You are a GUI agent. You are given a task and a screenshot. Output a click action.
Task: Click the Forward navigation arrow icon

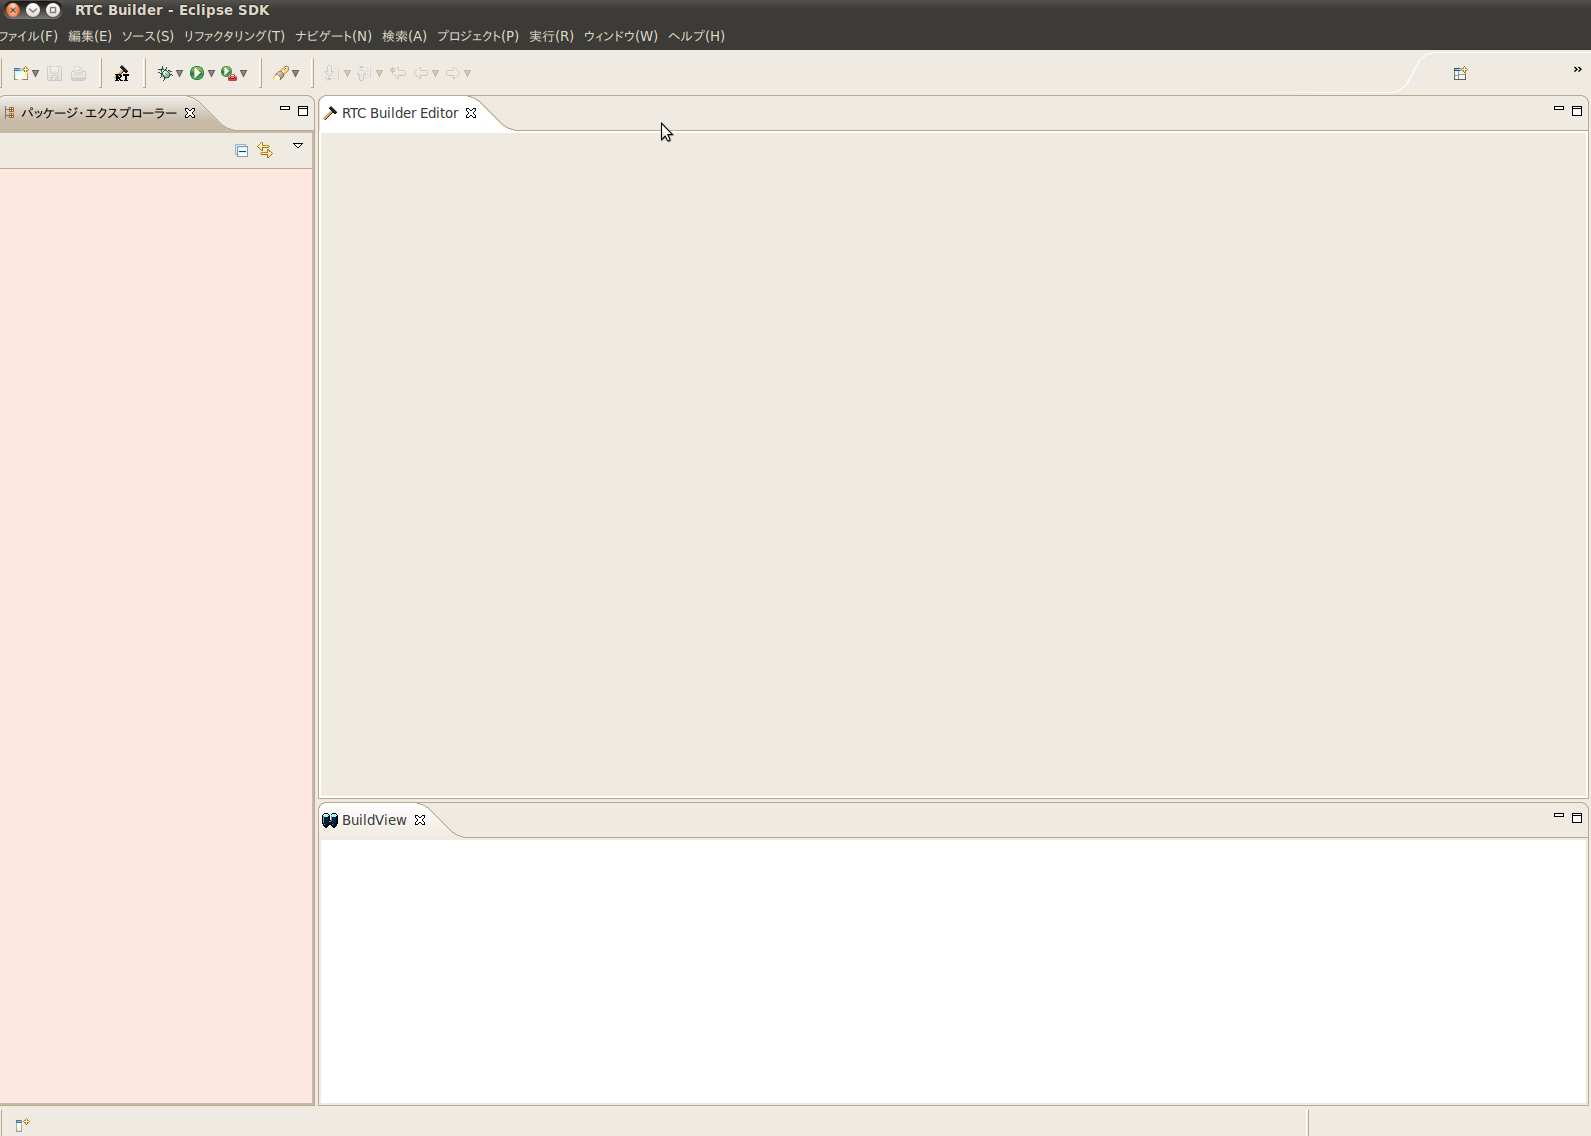tap(453, 73)
